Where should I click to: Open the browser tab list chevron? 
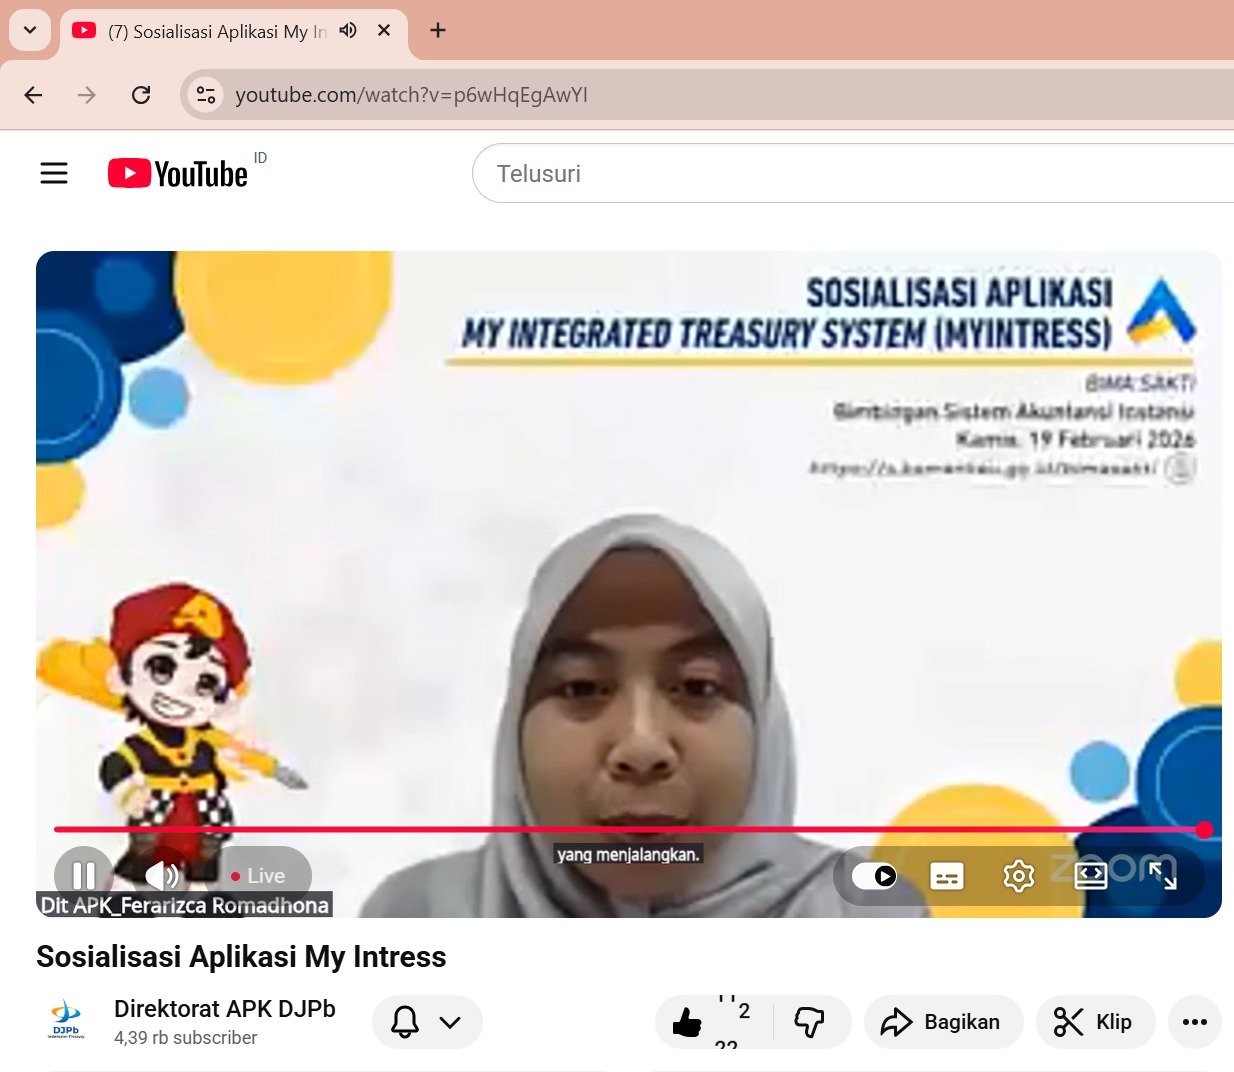click(30, 30)
